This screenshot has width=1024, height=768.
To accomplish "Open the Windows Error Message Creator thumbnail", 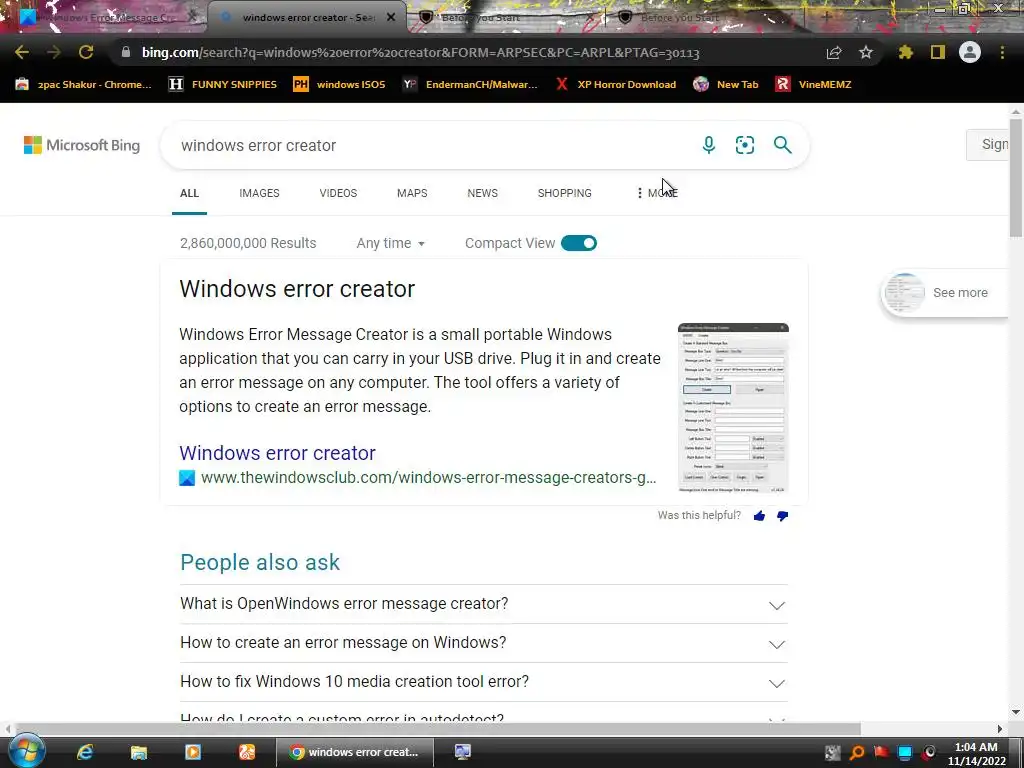I will [733, 408].
